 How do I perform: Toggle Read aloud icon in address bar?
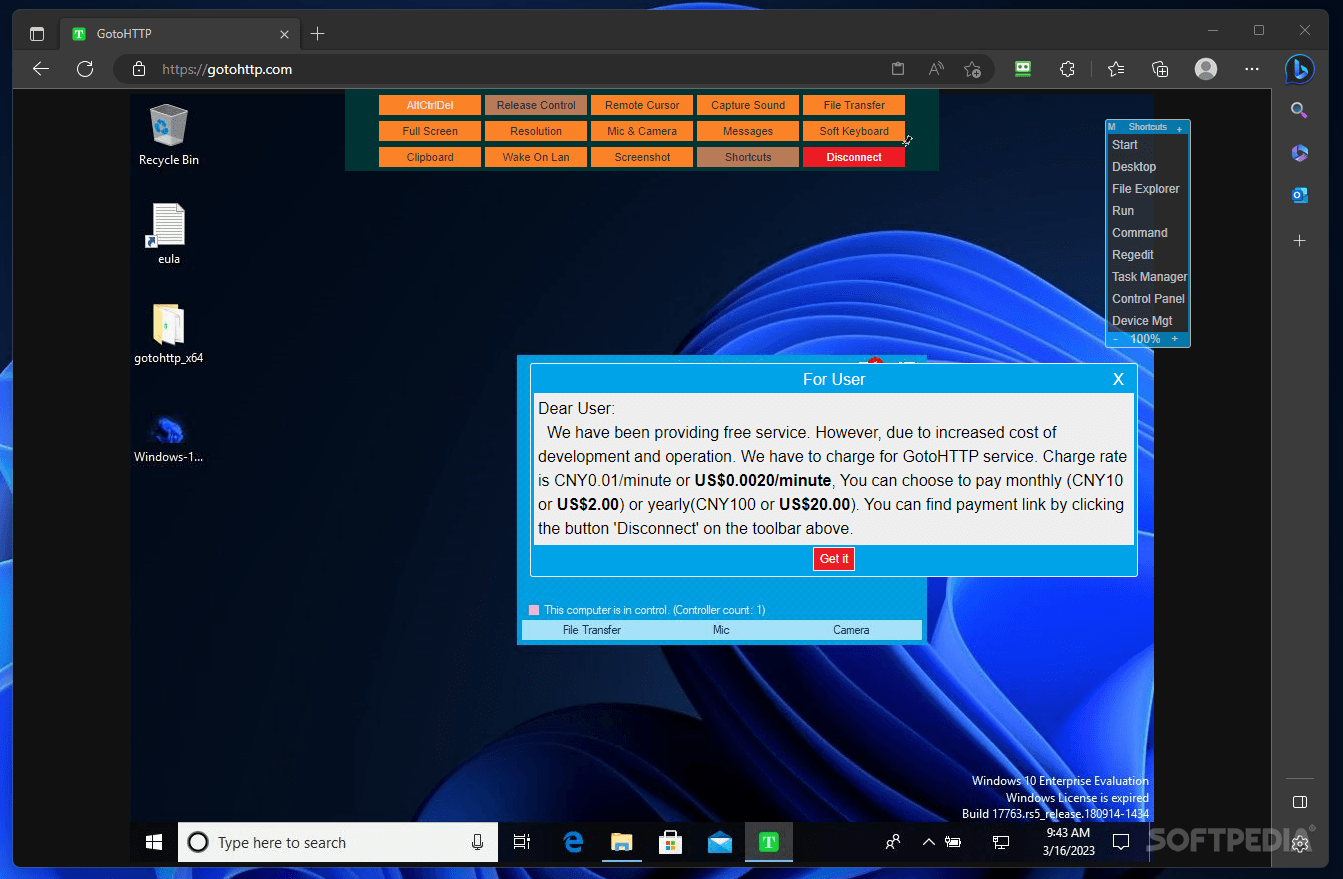pyautogui.click(x=936, y=69)
